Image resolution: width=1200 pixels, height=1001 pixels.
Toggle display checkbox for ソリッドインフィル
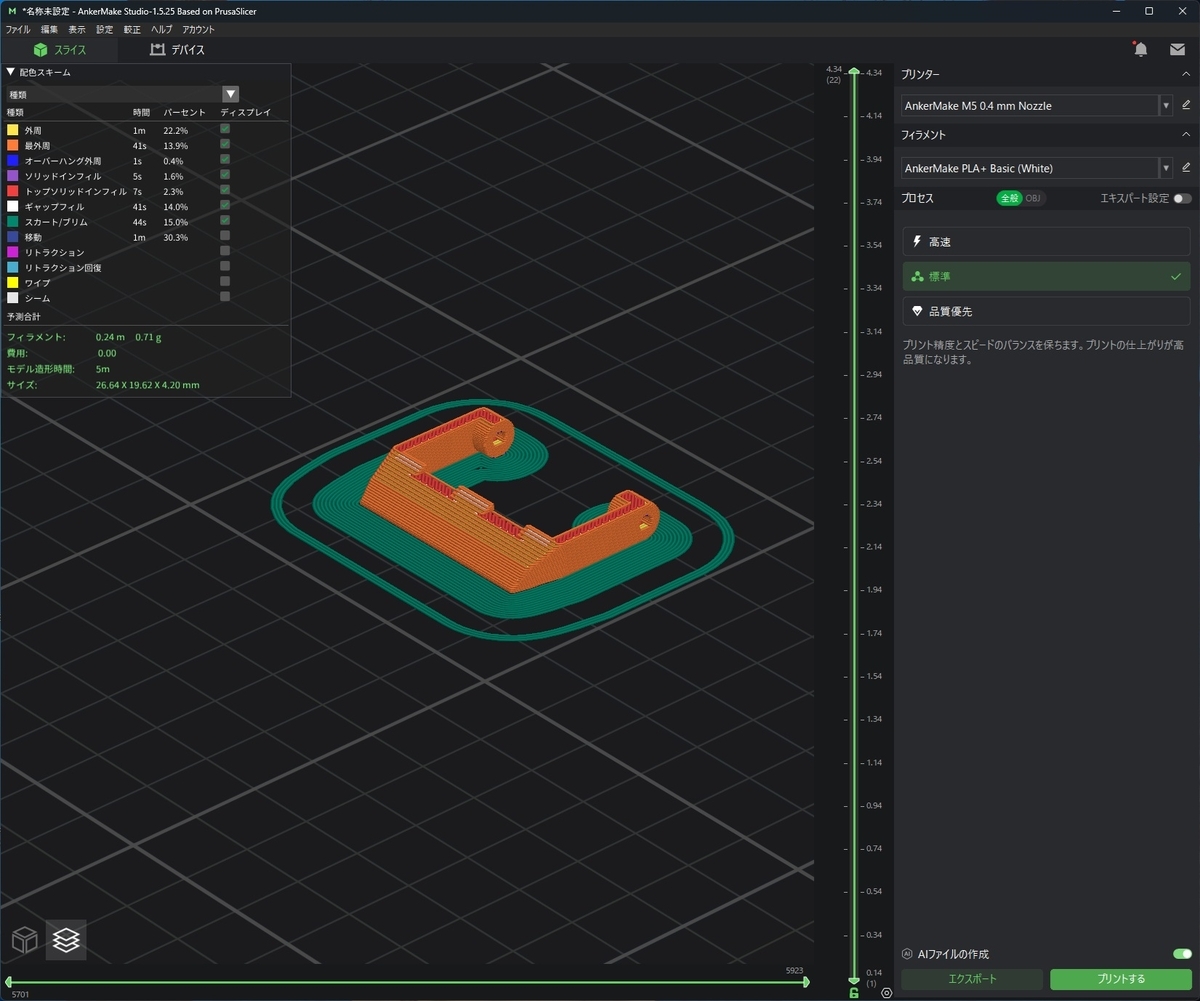[x=225, y=175]
